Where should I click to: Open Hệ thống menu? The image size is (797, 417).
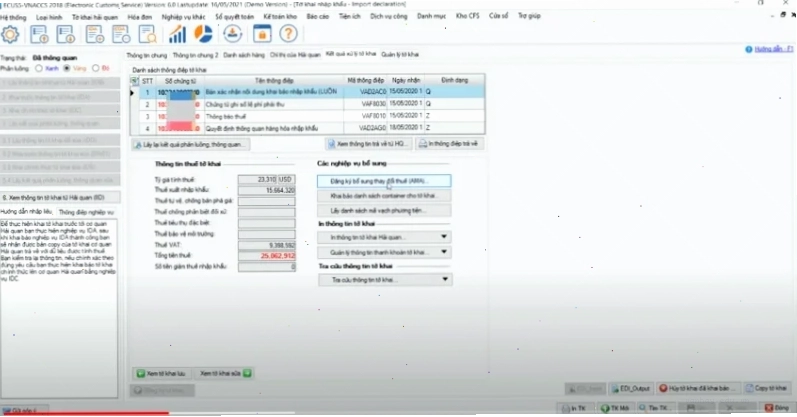13,17
